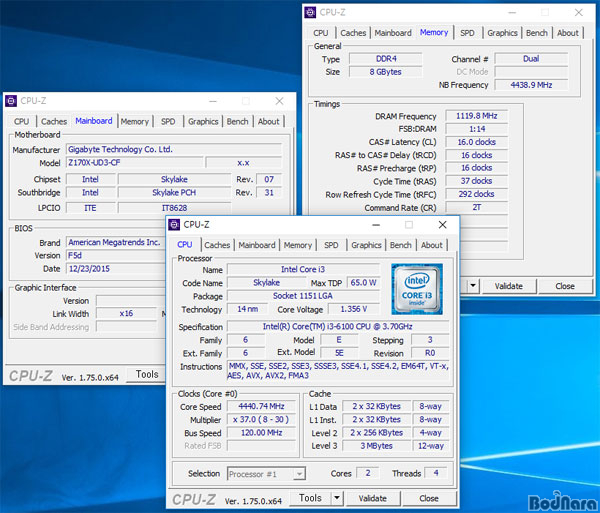Click the Core Voltage value 1.356 V
Image resolution: width=600 pixels, height=513 pixels.
tap(354, 309)
